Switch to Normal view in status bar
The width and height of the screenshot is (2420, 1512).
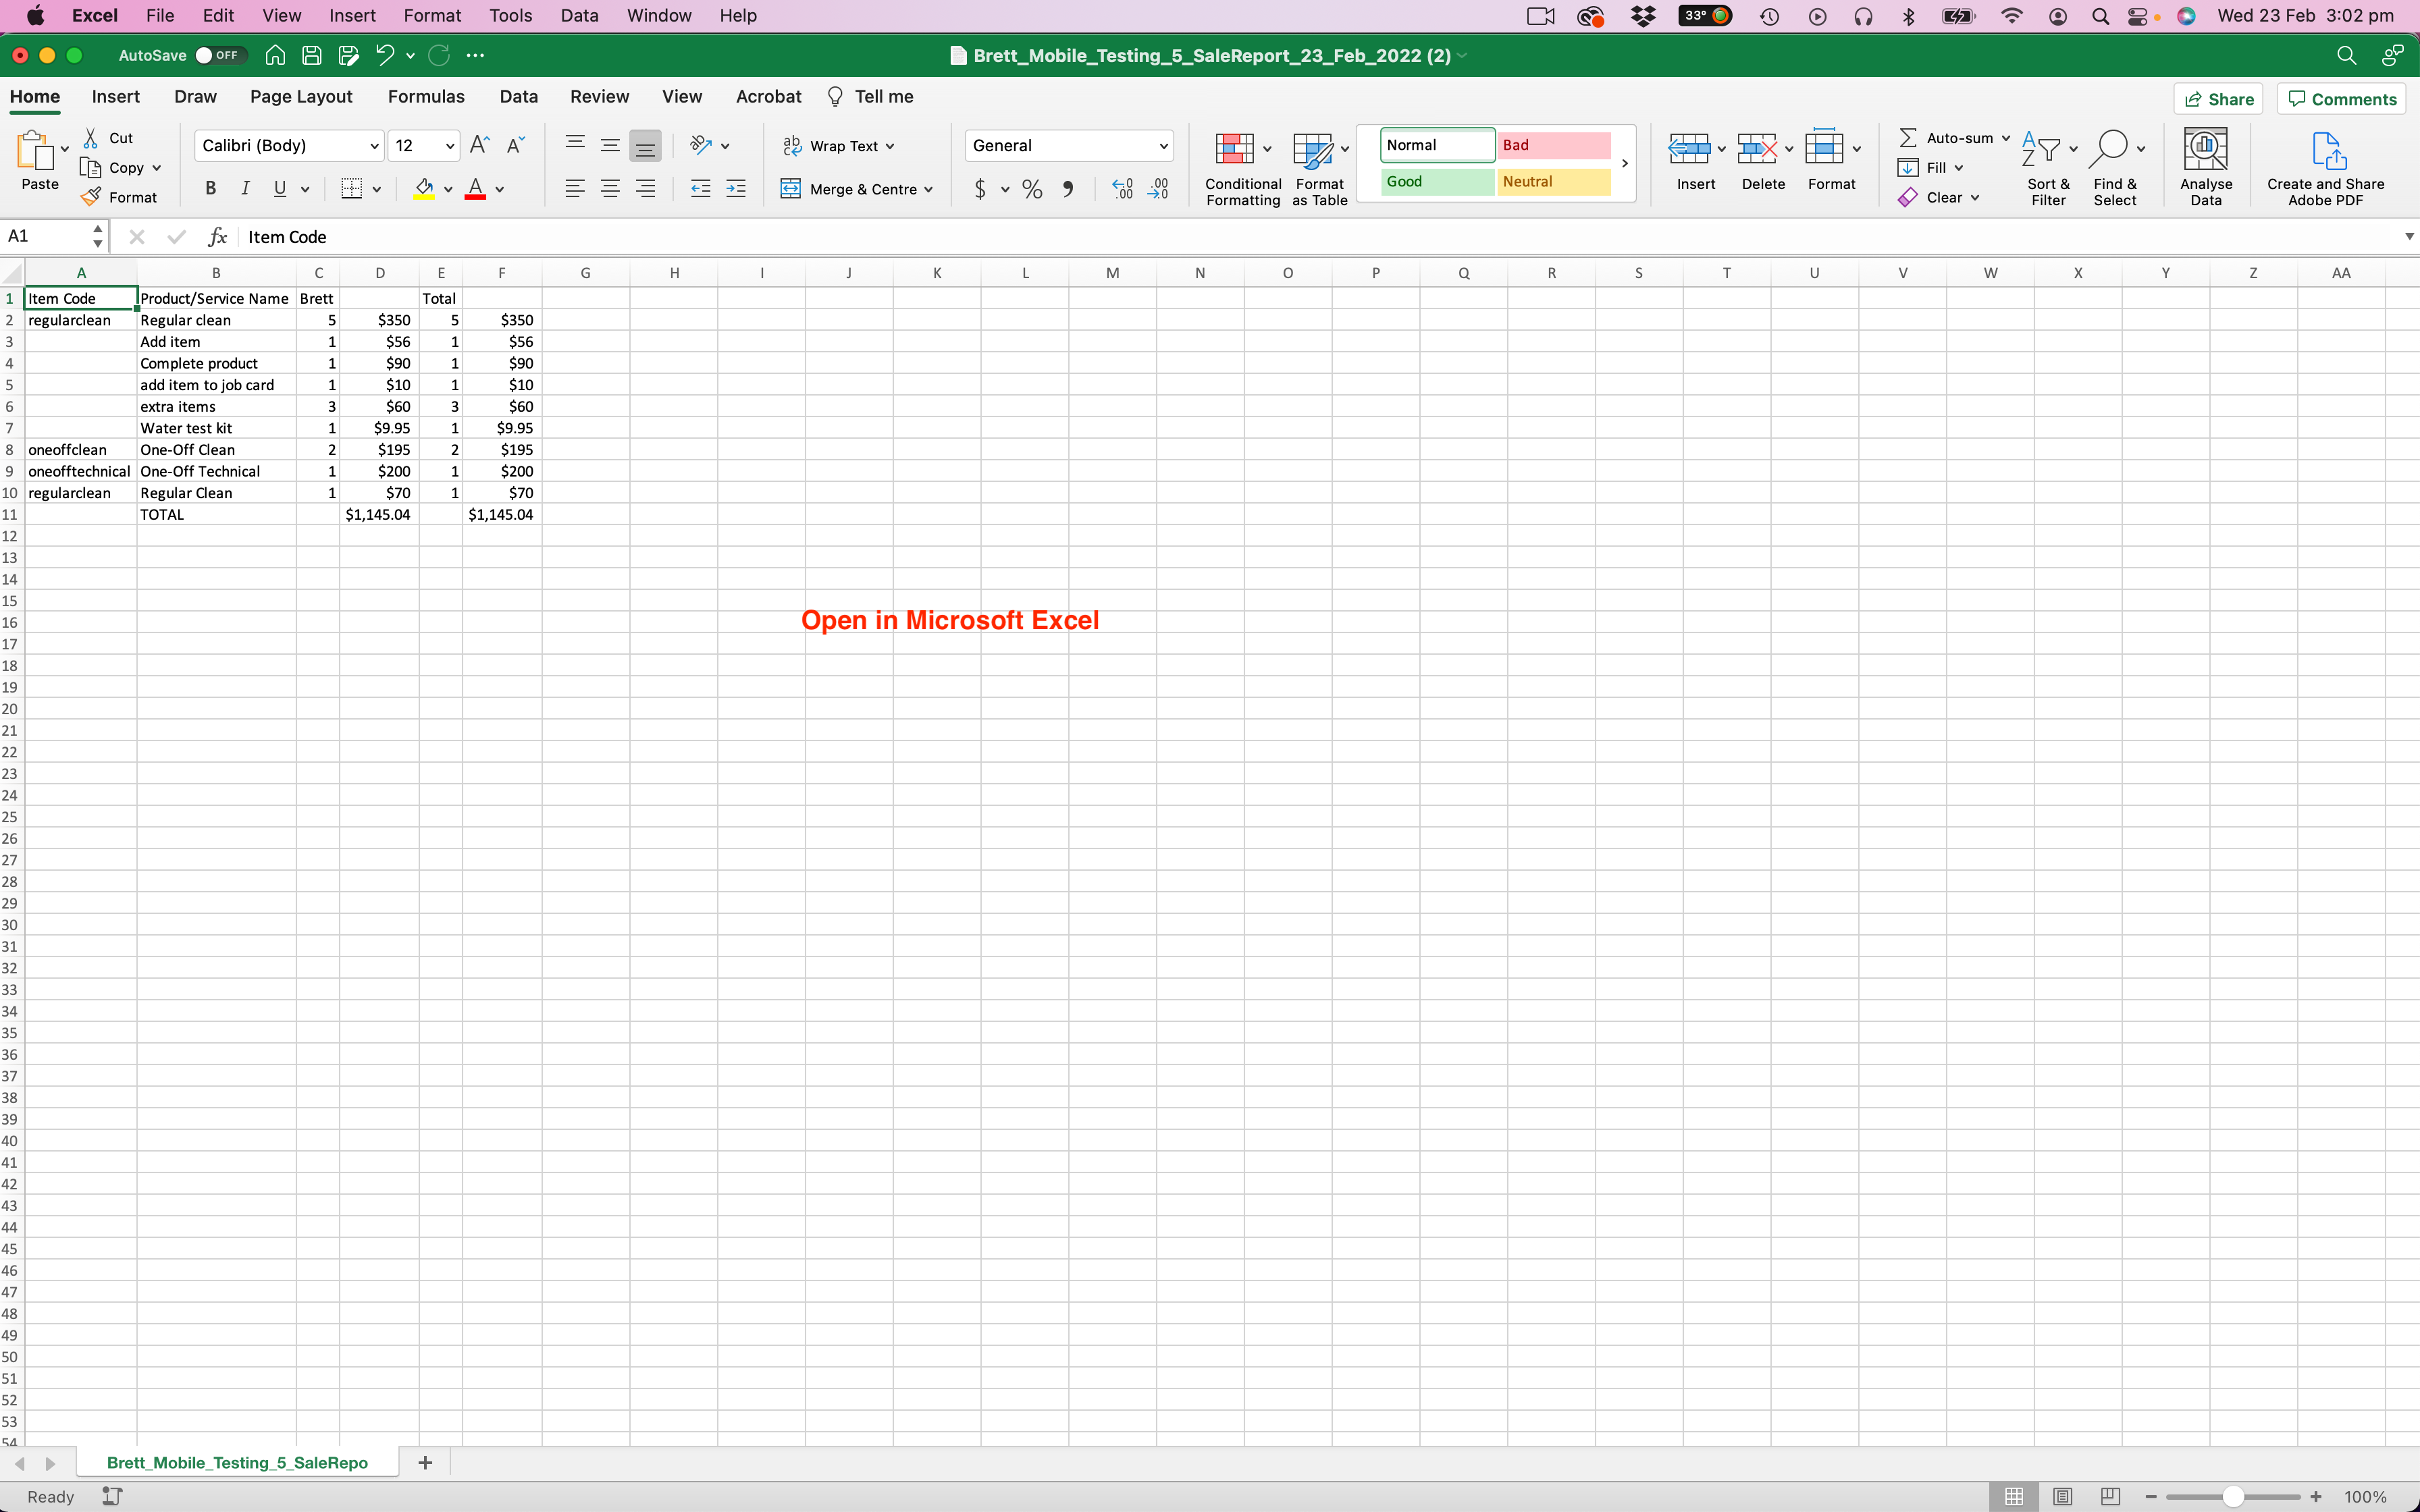(2014, 1496)
